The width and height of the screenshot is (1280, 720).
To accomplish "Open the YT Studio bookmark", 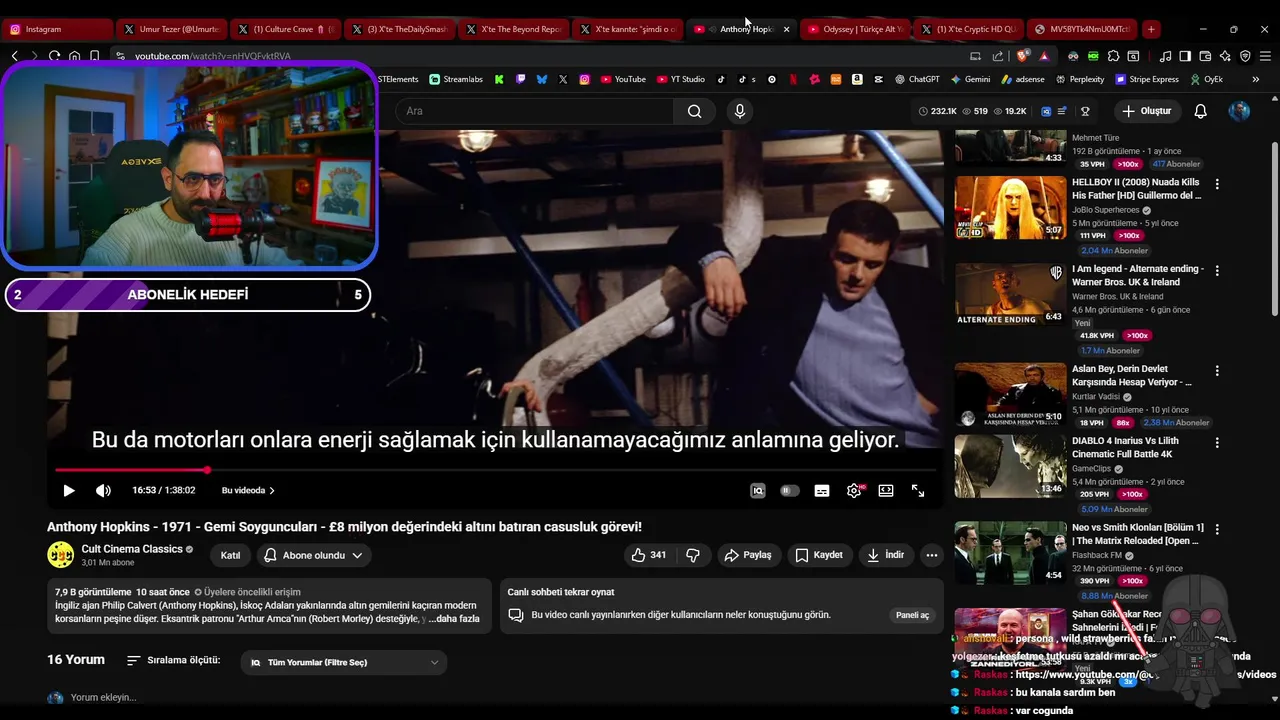I will click(681, 79).
